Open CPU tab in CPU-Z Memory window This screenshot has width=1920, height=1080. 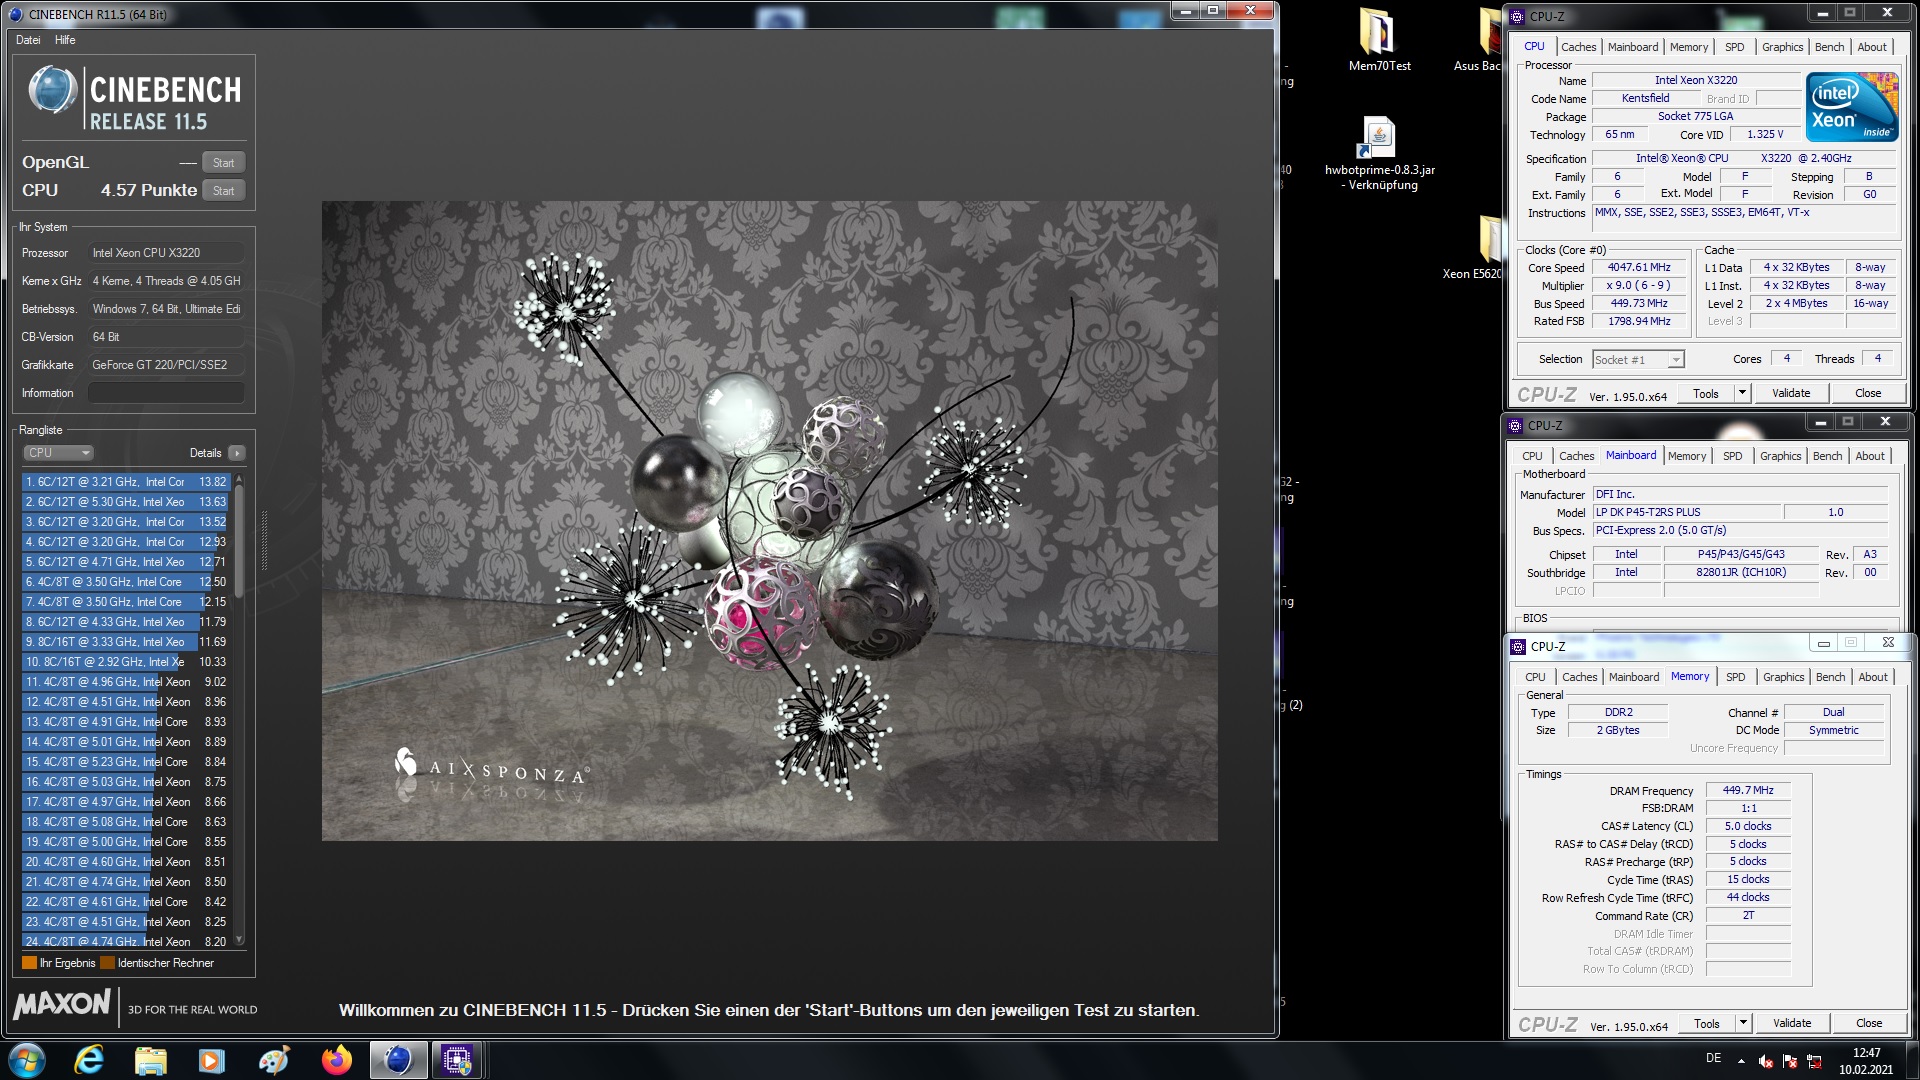[x=1535, y=677]
